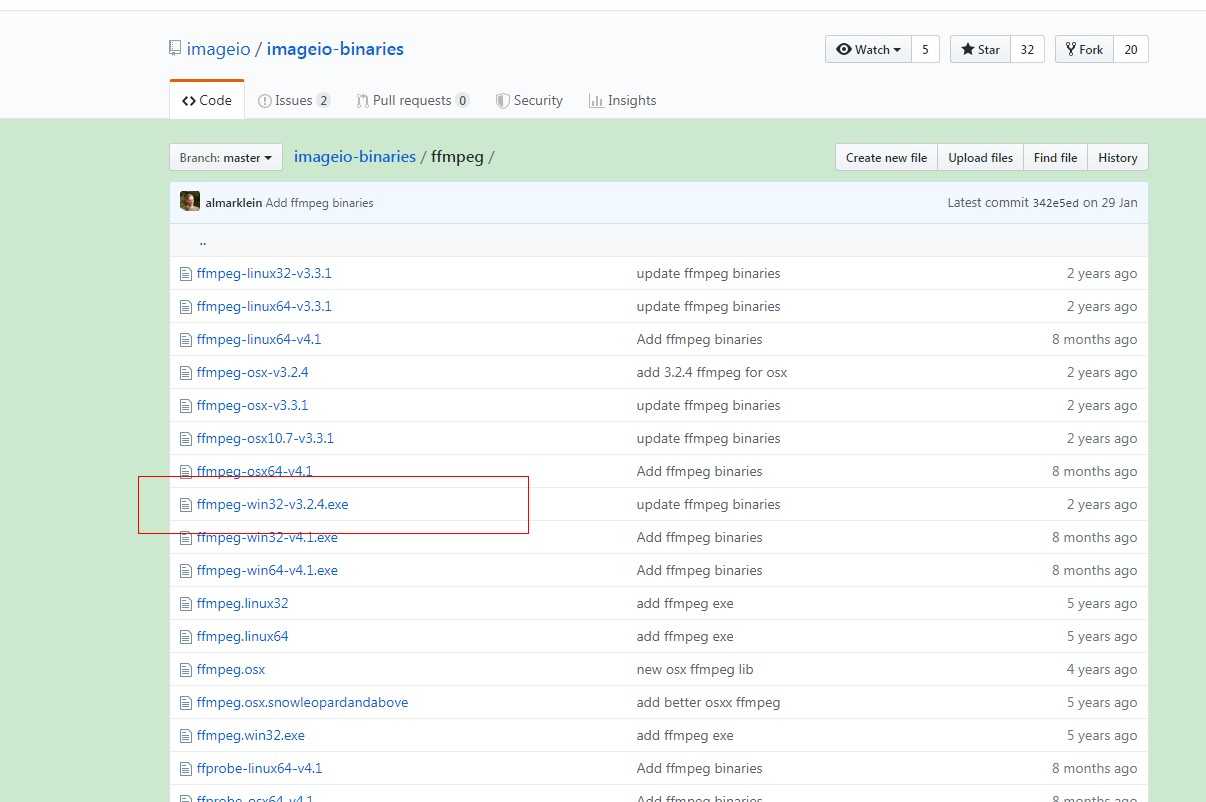Click the forks count 20
The image size is (1206, 802).
[1130, 49]
